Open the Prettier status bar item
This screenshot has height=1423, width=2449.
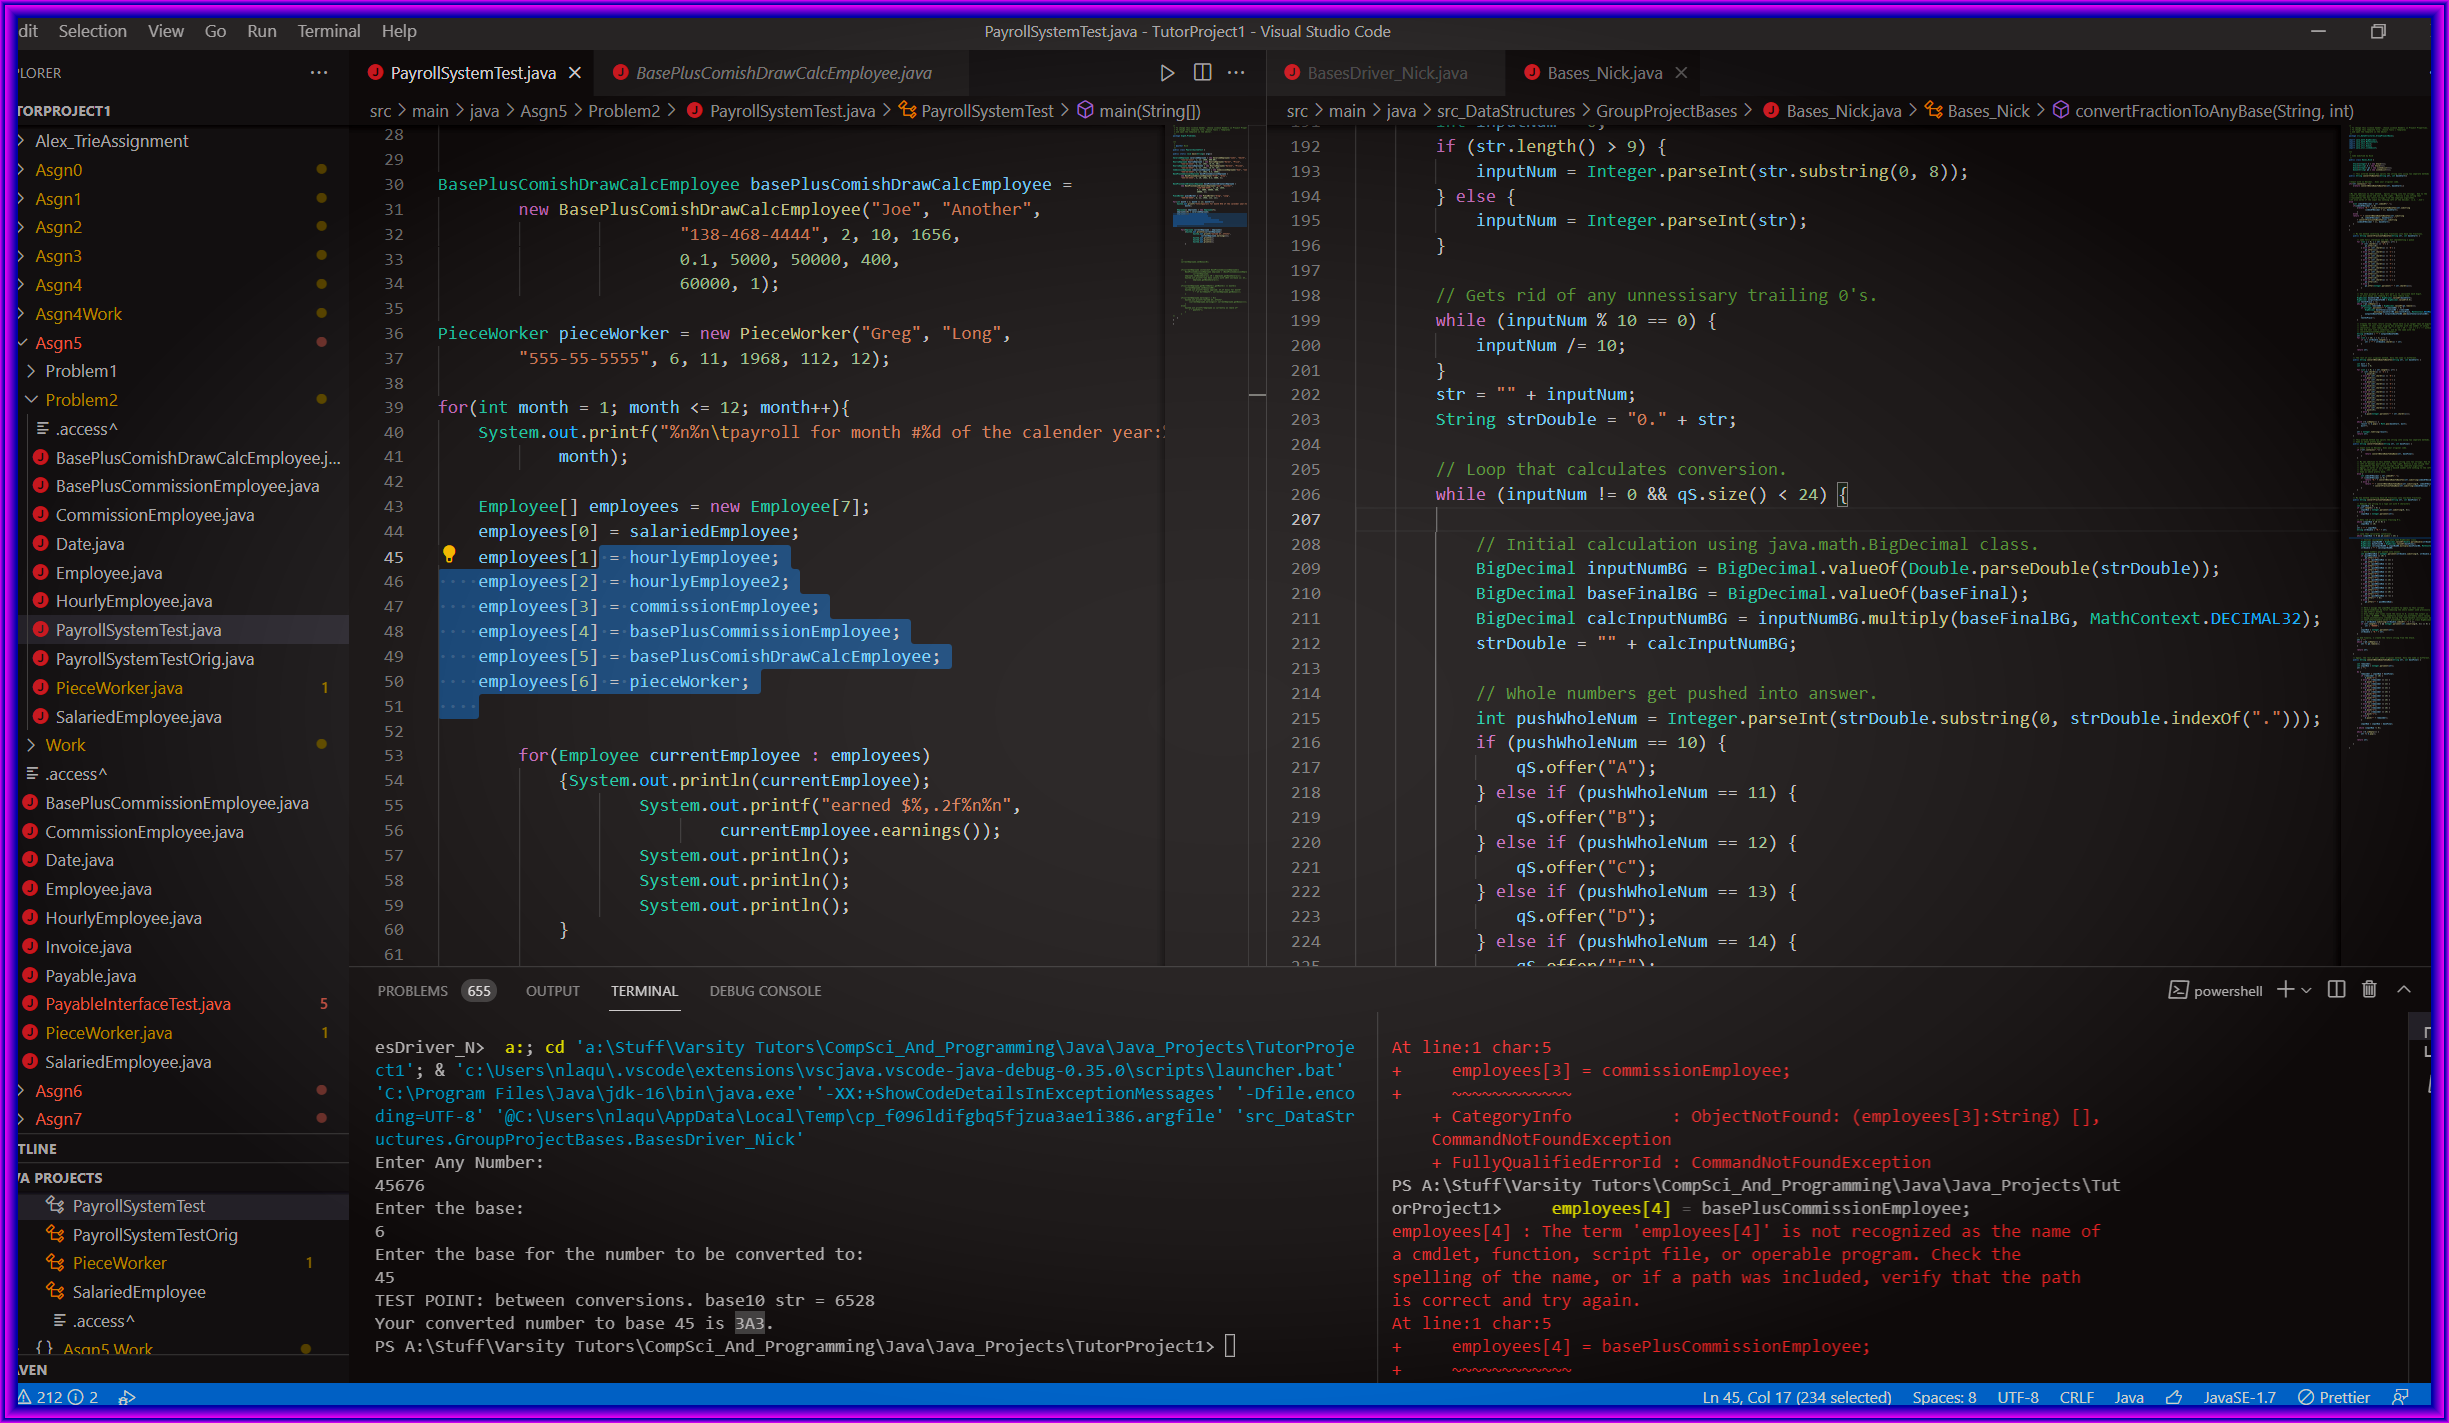pos(2334,1397)
